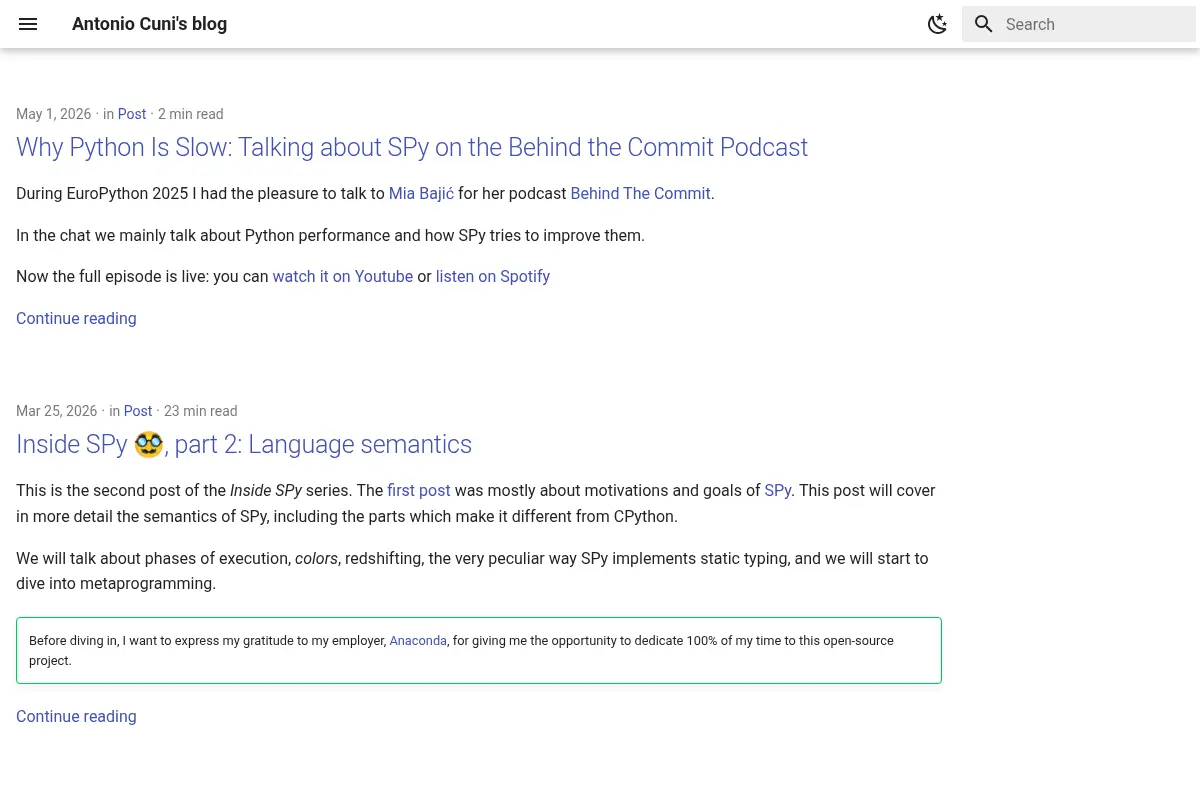Viewport: 1200px width, 800px height.
Task: Open the Anaconda employer link
Action: click(418, 641)
